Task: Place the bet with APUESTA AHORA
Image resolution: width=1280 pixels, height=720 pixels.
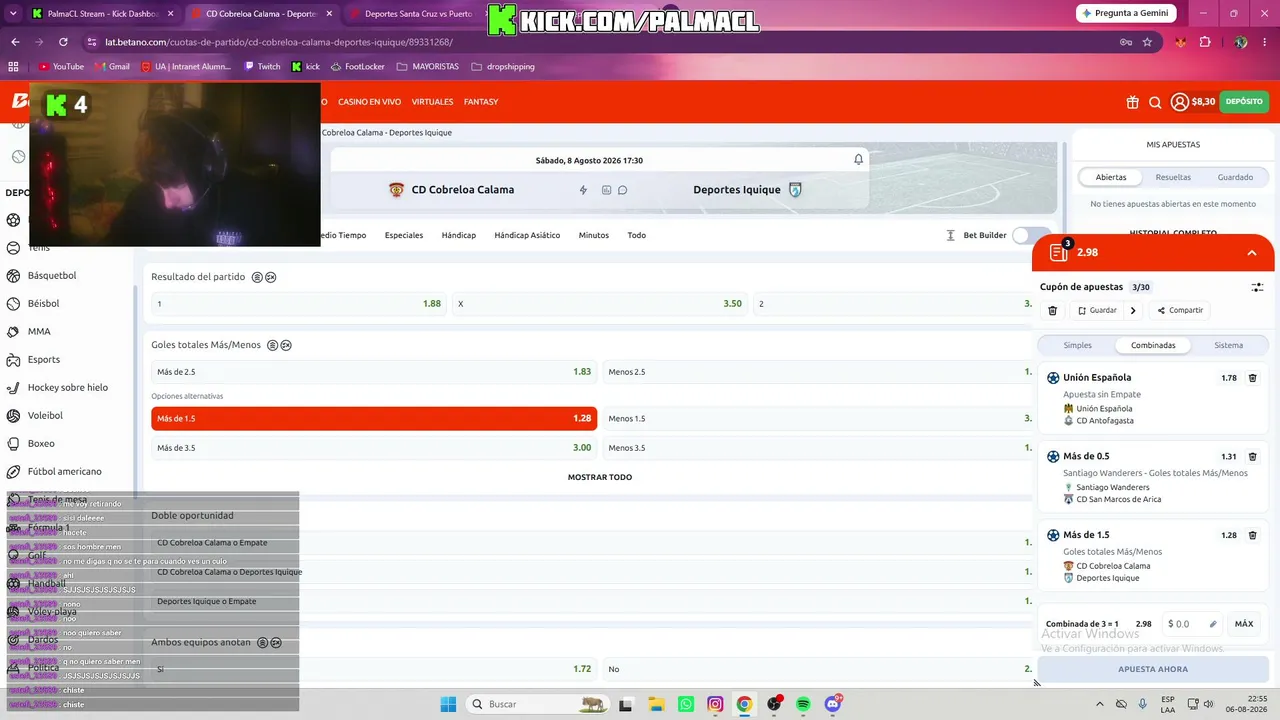Action: (x=1153, y=669)
